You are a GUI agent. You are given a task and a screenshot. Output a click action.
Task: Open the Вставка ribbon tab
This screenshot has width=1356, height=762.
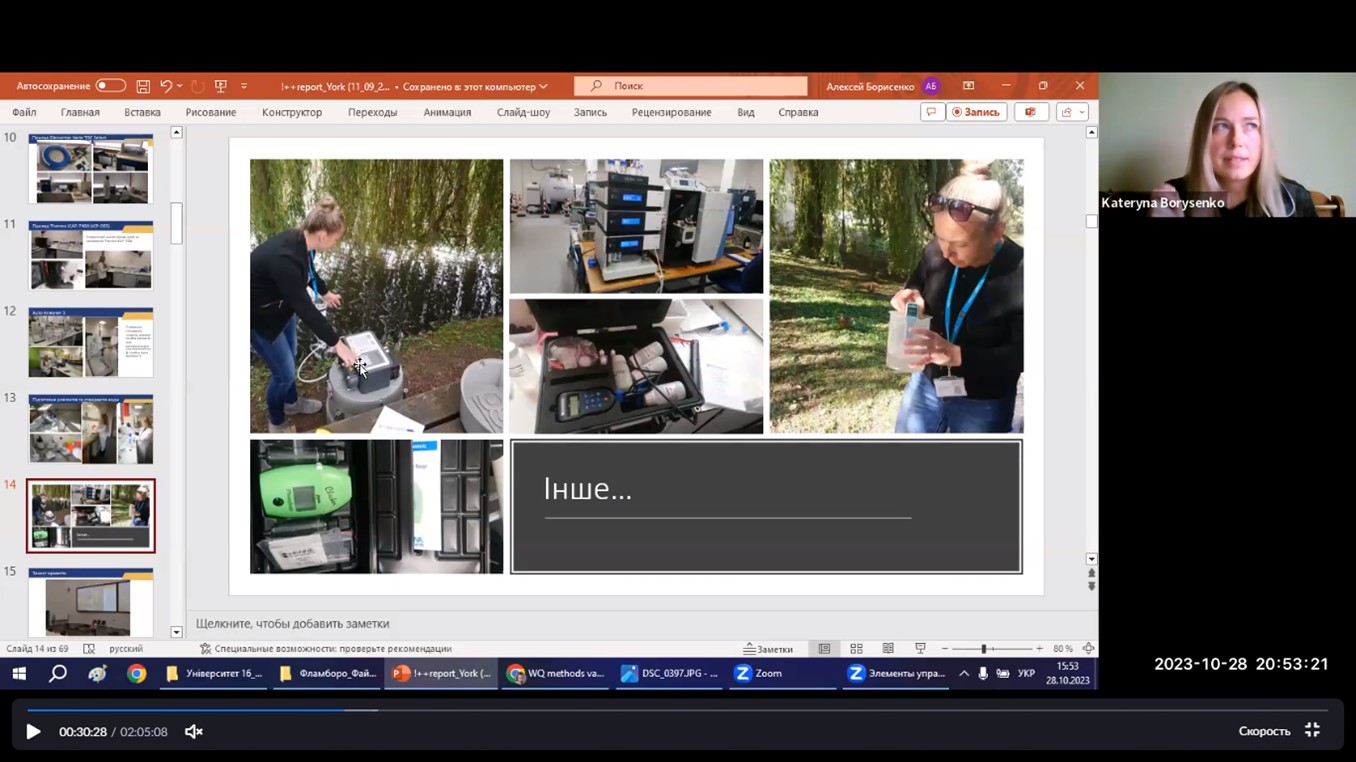point(142,112)
